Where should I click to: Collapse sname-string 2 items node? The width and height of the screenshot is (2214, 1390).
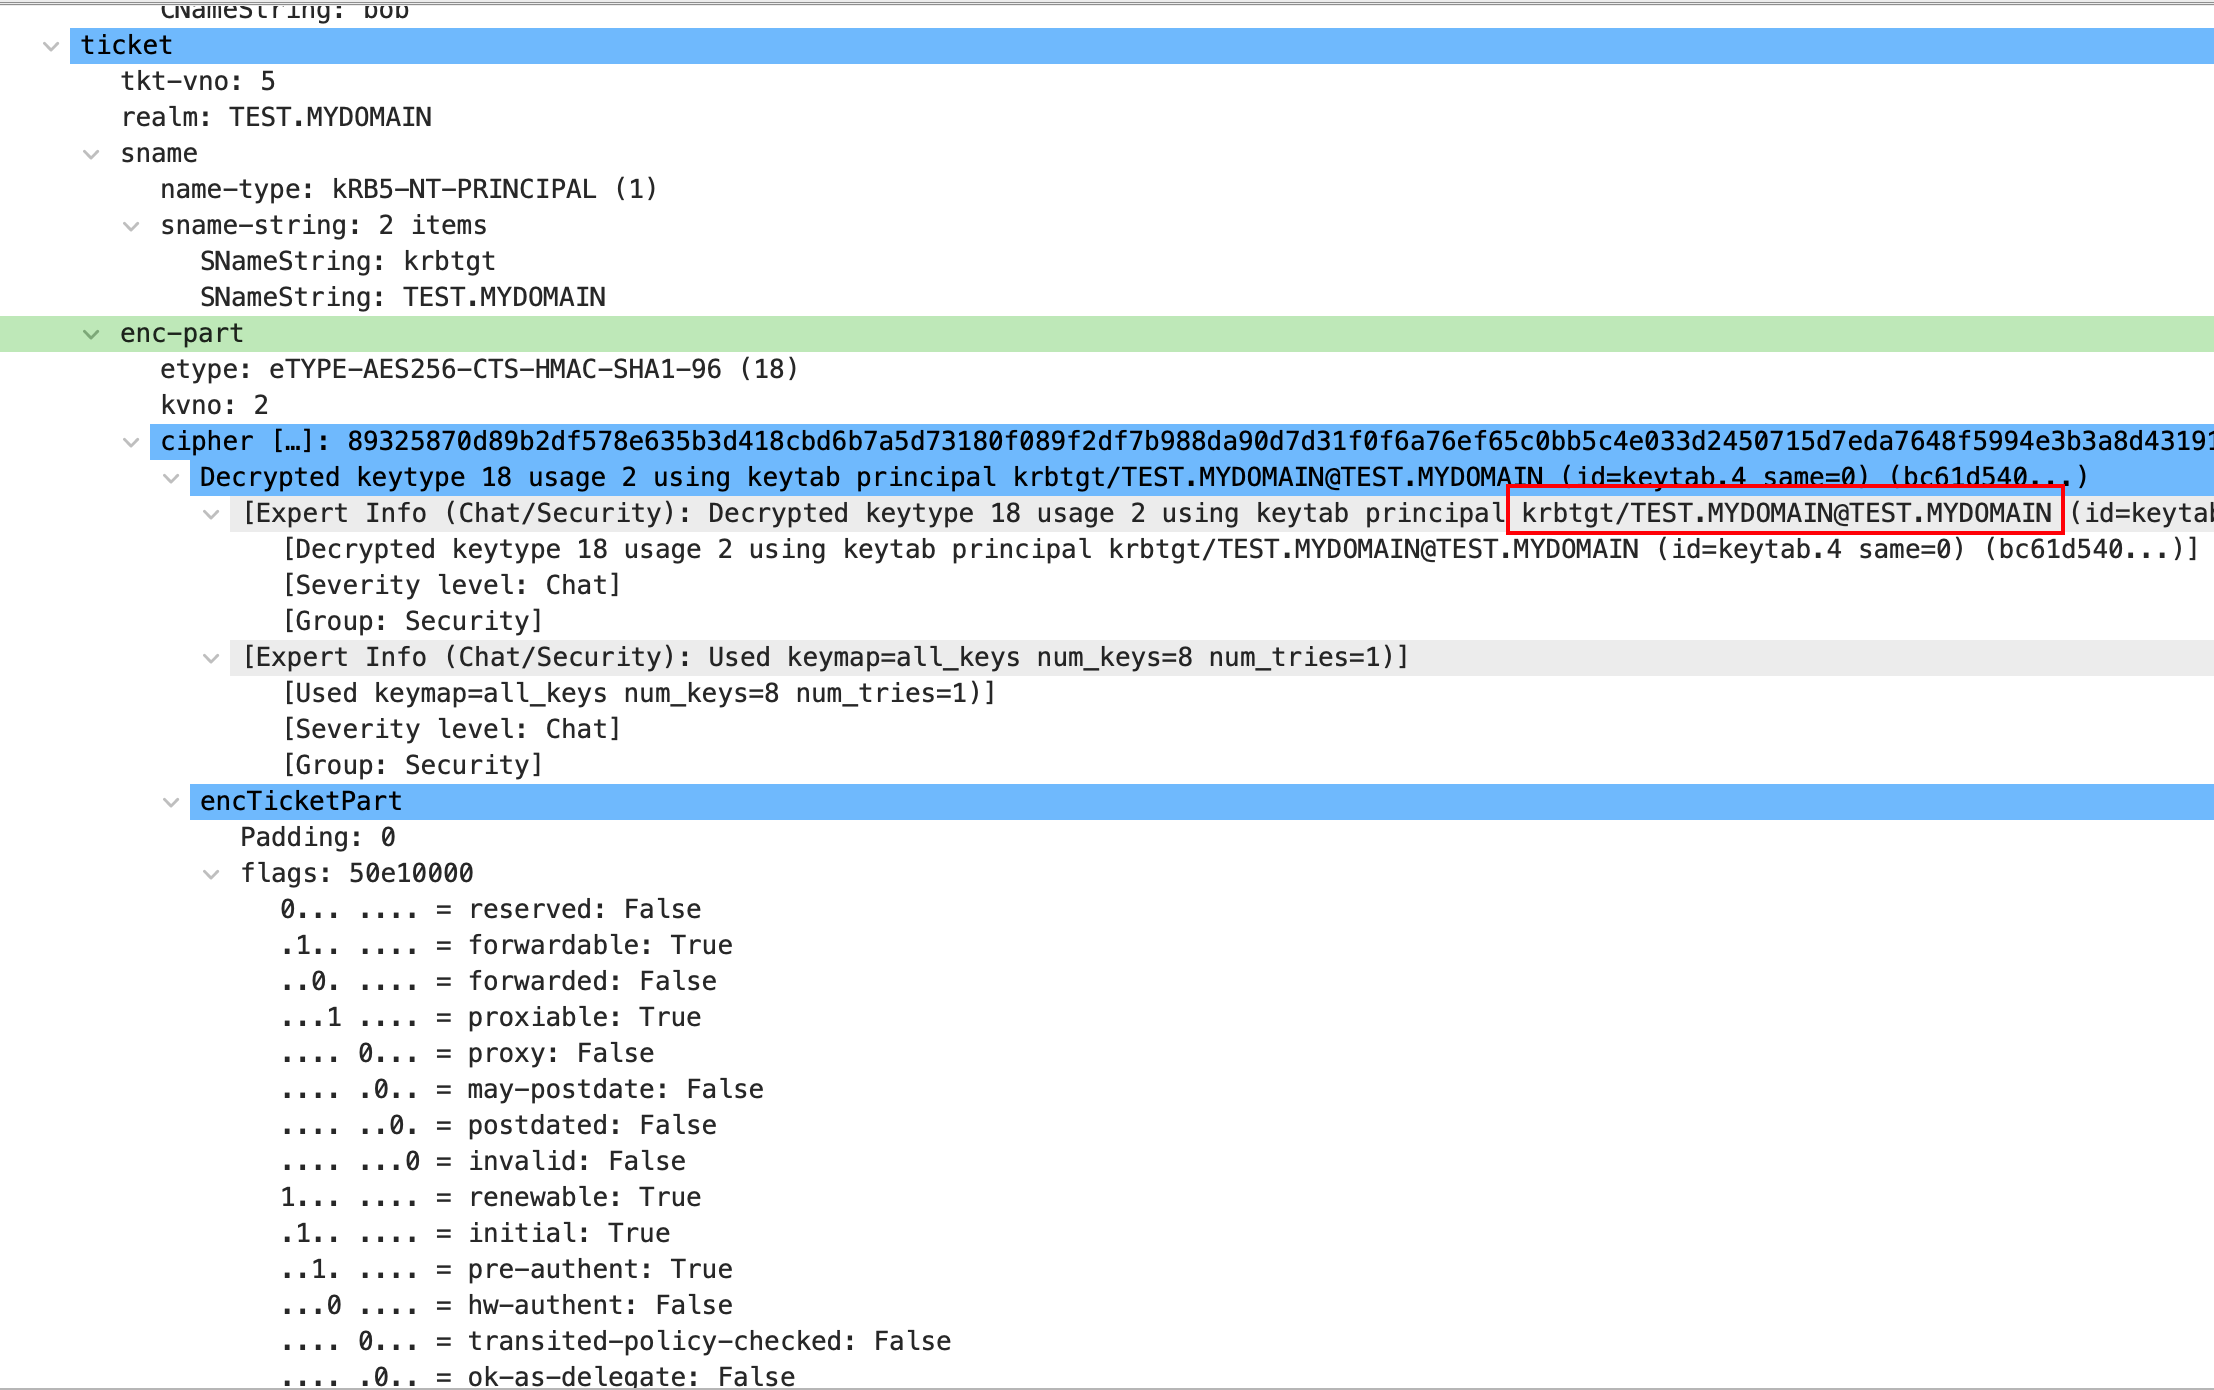click(131, 226)
